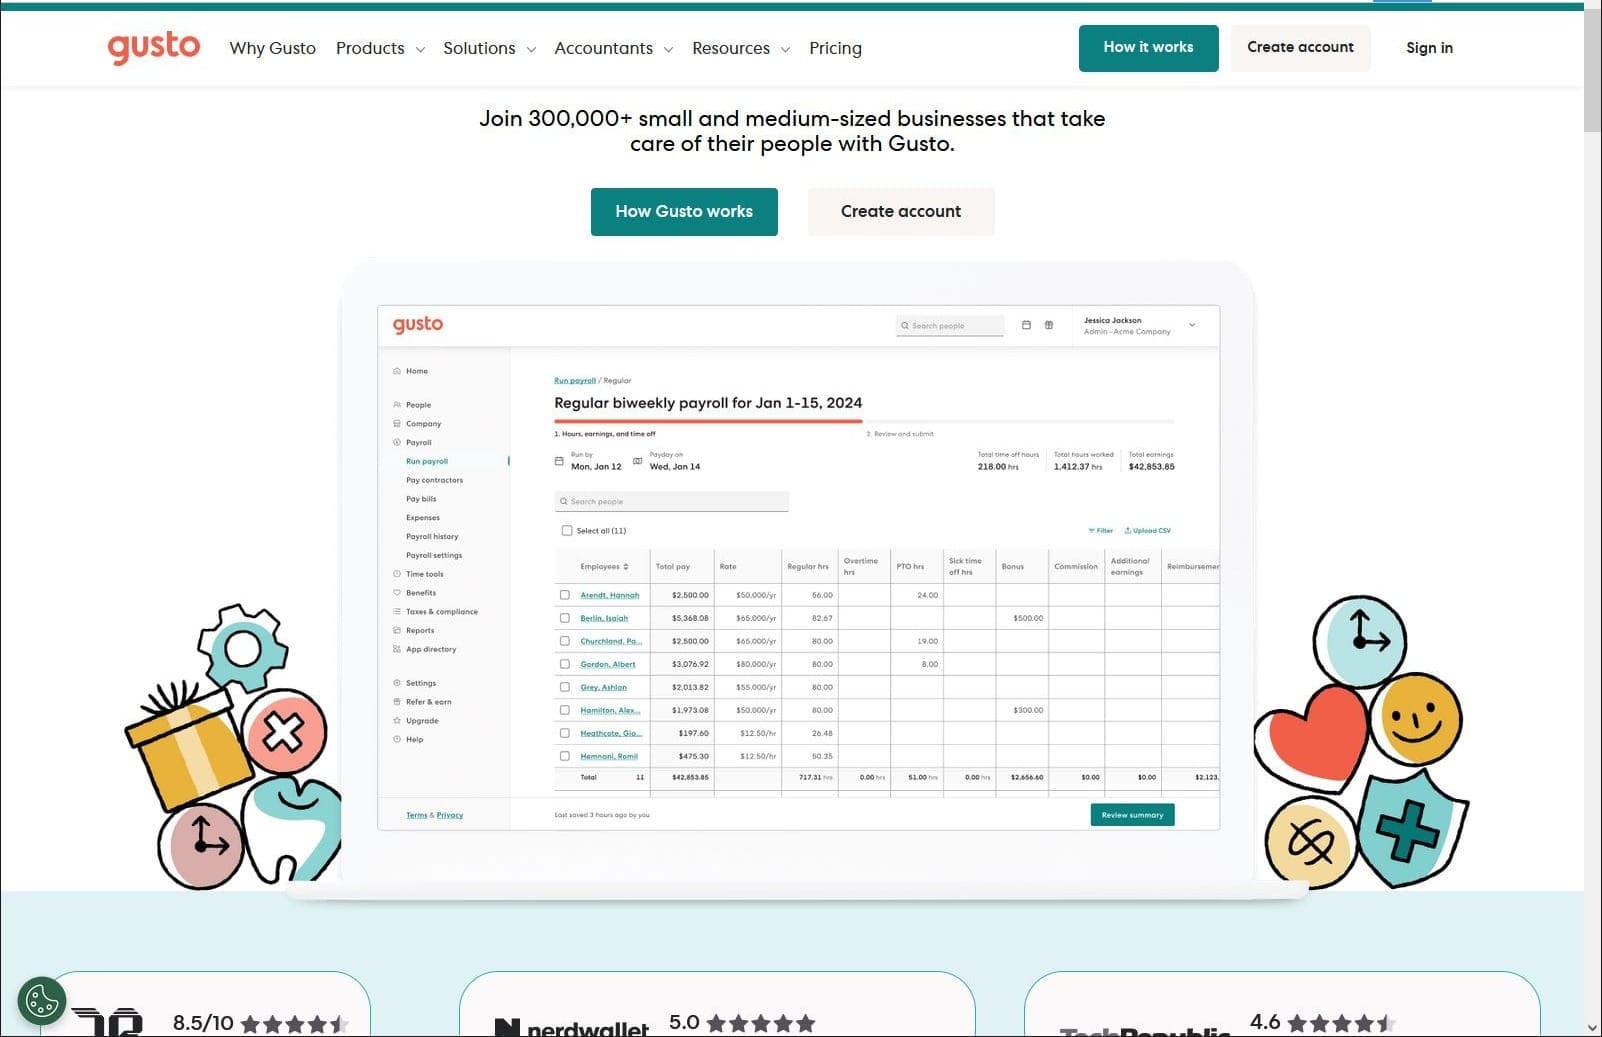Check the box for Berlin, Isaiah
This screenshot has height=1037, width=1602.
click(x=565, y=618)
